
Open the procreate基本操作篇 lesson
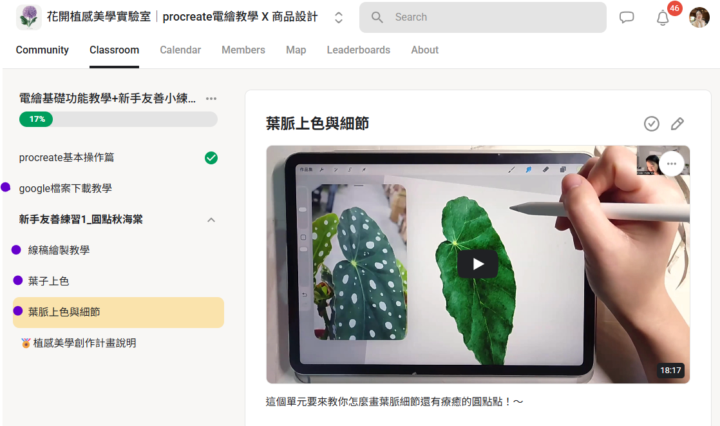(67, 157)
